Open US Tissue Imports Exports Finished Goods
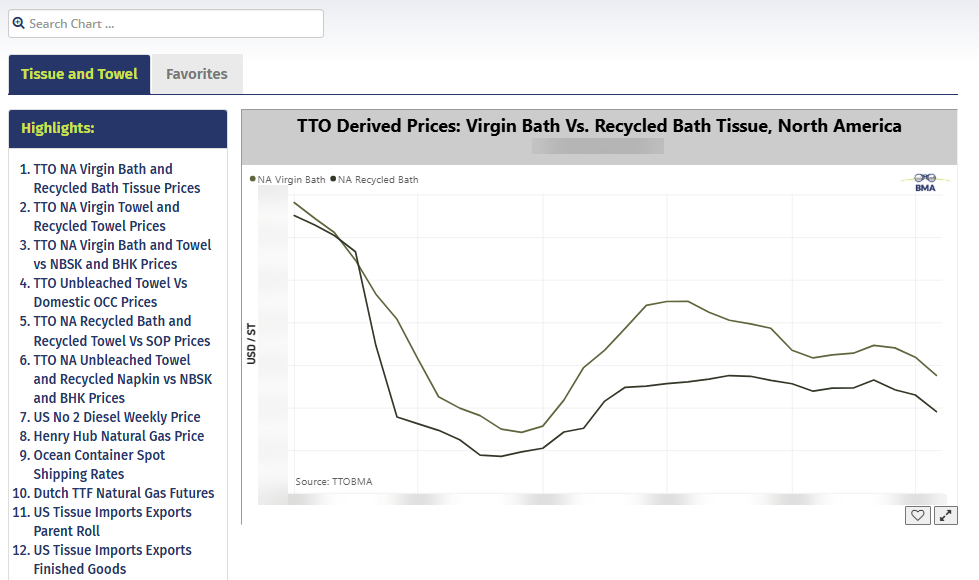Screen dimensions: 979x580 pyautogui.click(x=112, y=559)
